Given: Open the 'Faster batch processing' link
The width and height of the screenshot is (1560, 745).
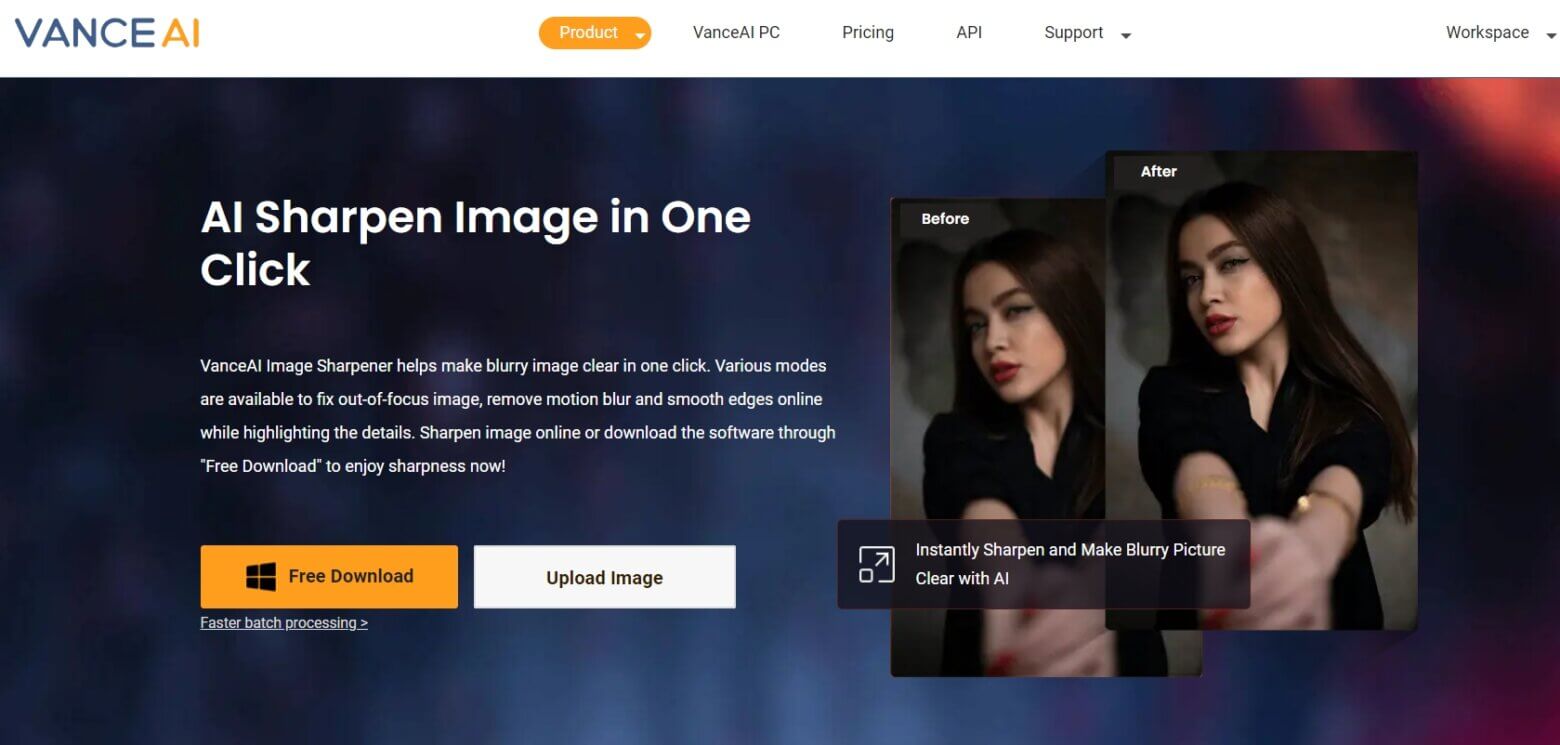Looking at the screenshot, I should [x=284, y=622].
